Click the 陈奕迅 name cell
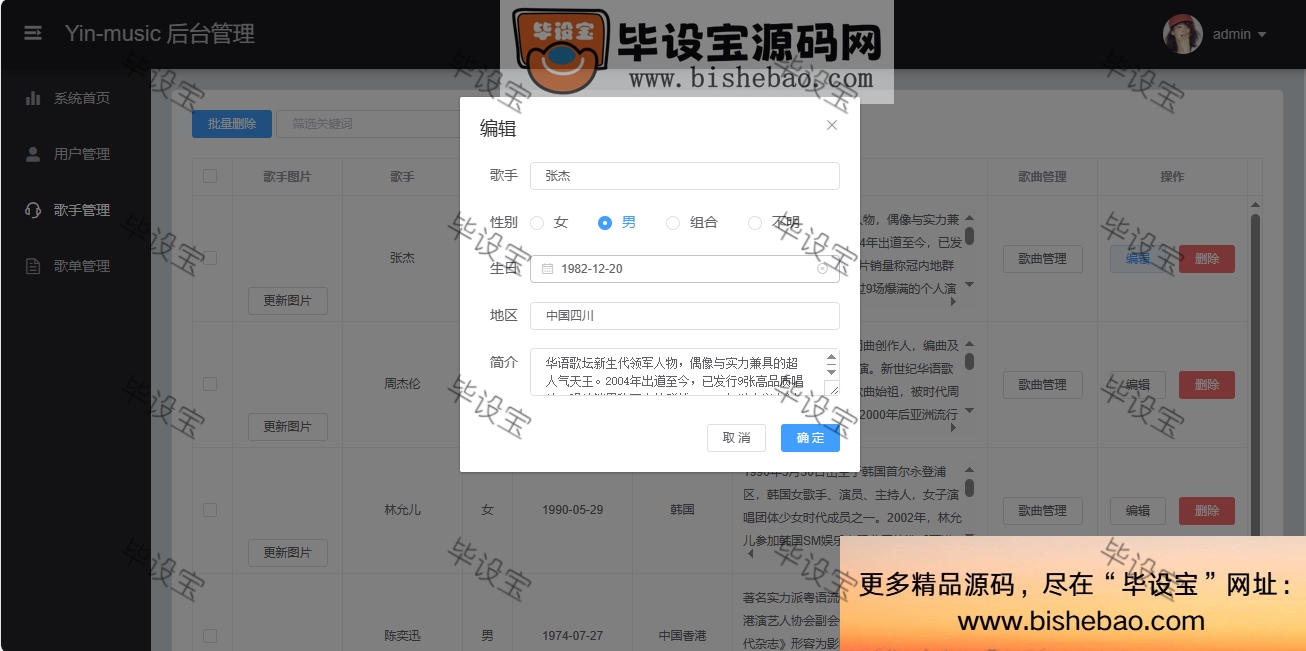Screen dimensions: 1306x651 pyautogui.click(x=402, y=635)
